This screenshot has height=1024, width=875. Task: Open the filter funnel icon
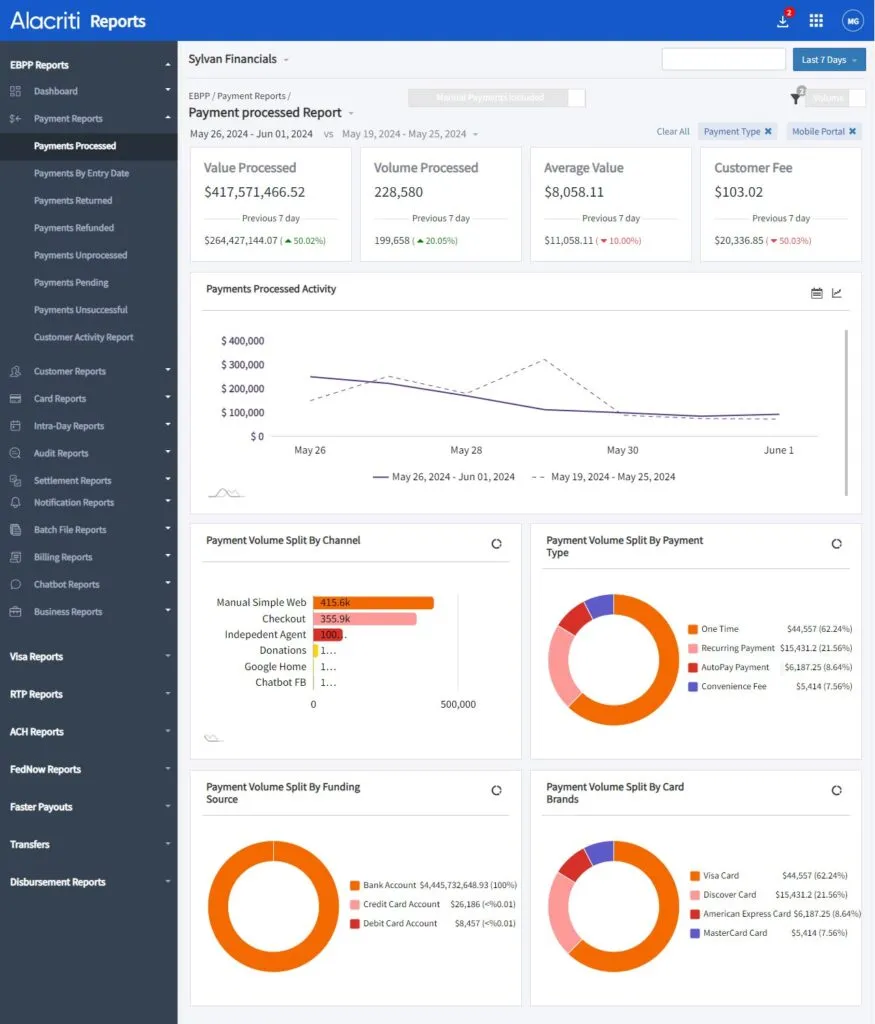[796, 98]
